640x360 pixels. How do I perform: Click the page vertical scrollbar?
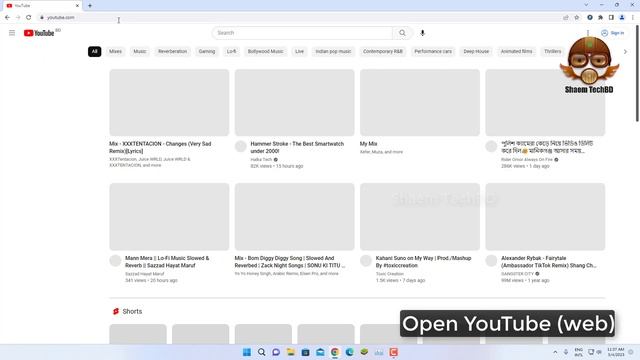coord(637,73)
